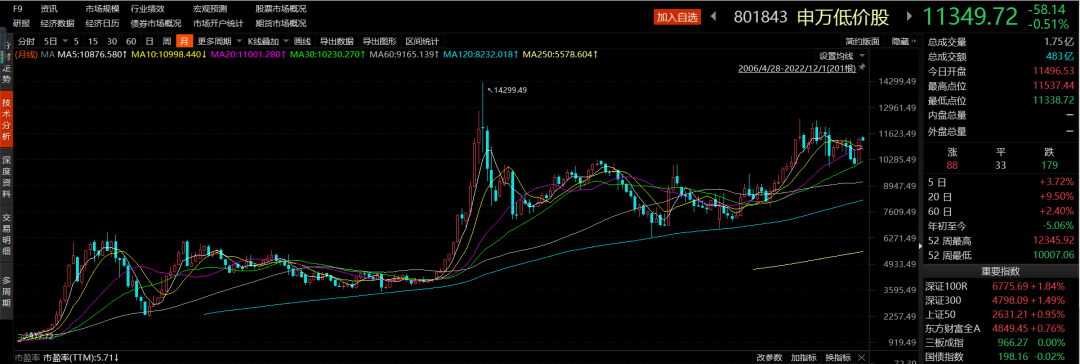Viewport: 1080px width, 364px height.
Task: Select the 技术分析 sidebar tab
Action: point(6,118)
